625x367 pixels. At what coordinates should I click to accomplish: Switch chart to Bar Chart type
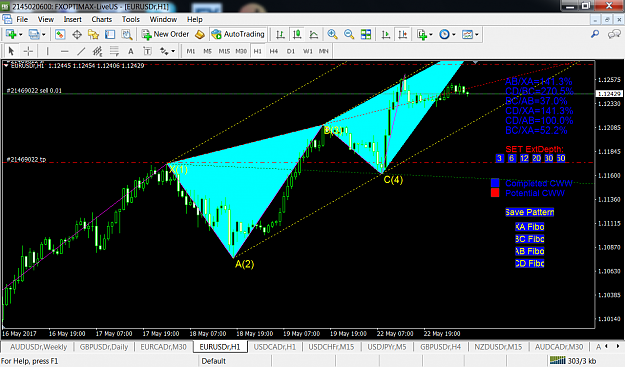click(x=280, y=35)
